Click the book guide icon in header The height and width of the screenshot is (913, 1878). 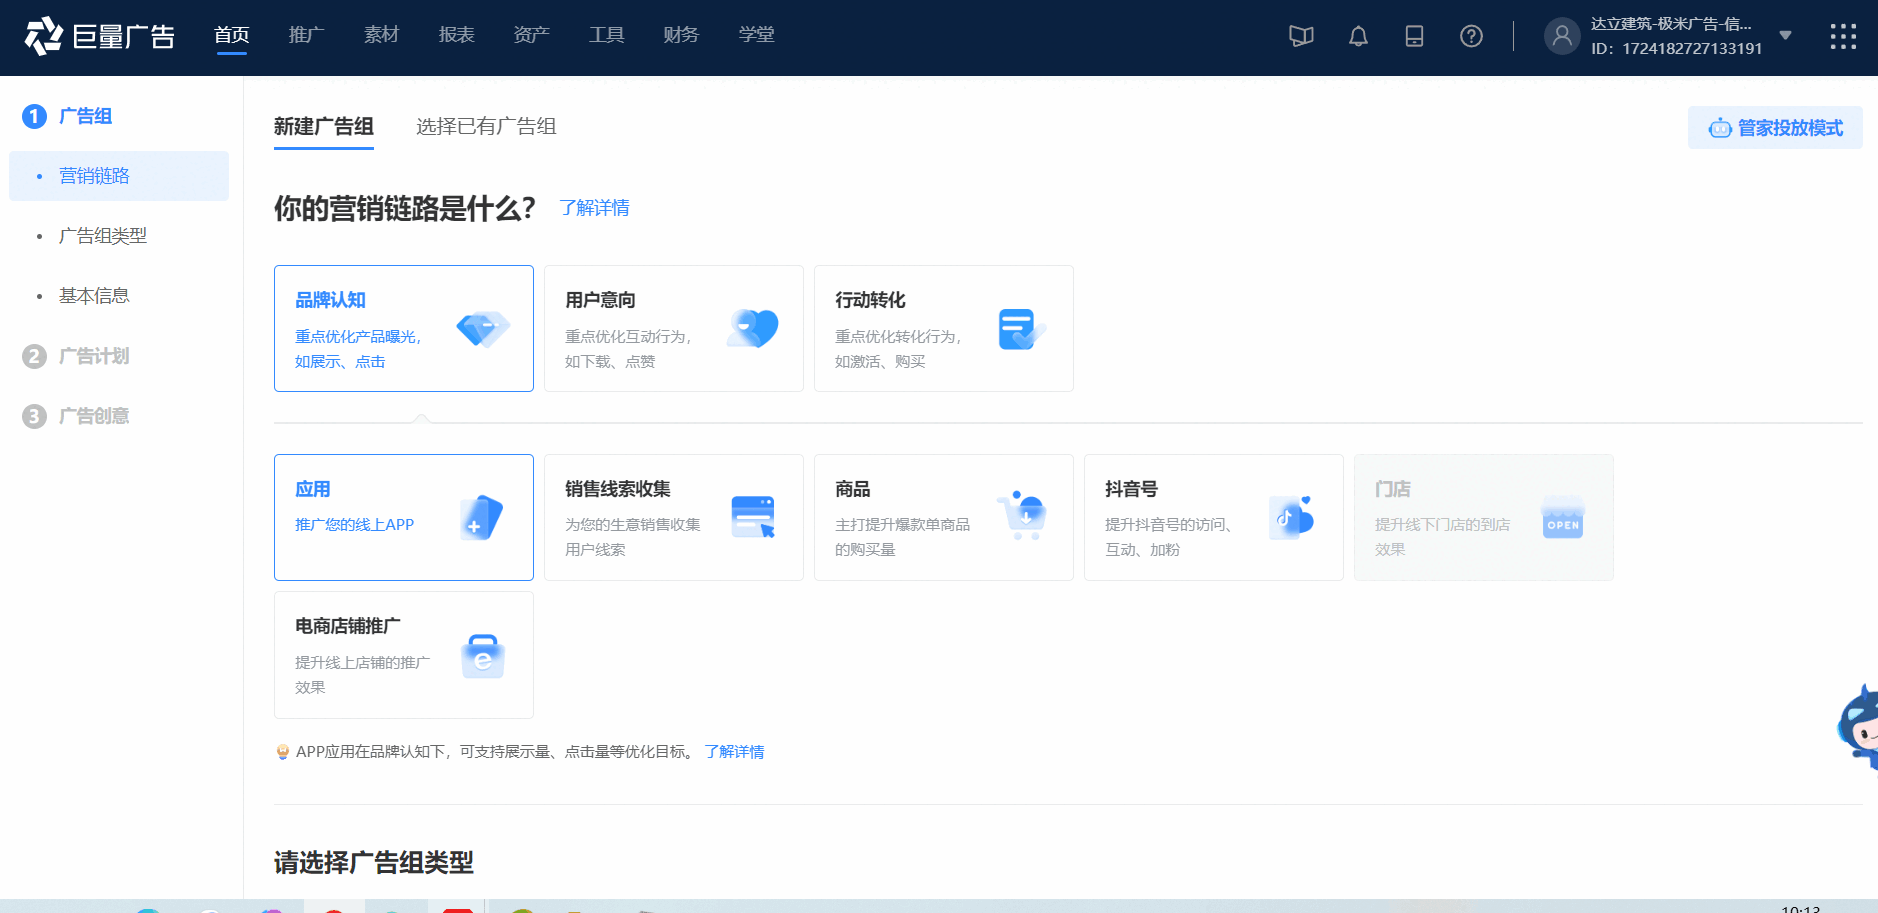[1300, 37]
